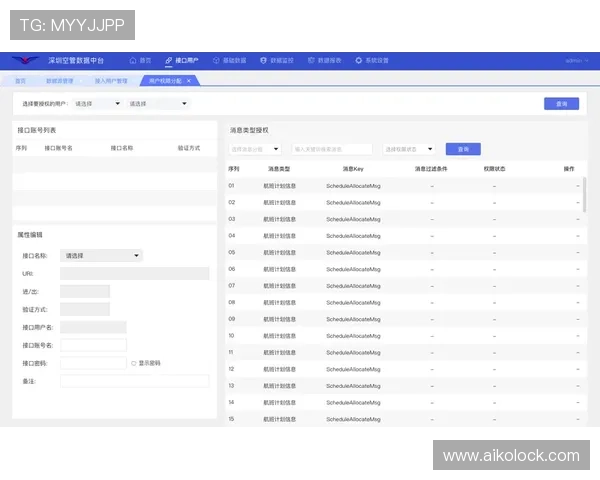The height and width of the screenshot is (480, 600).
Task: Click 查询 button in message type panel
Action: pos(463,148)
